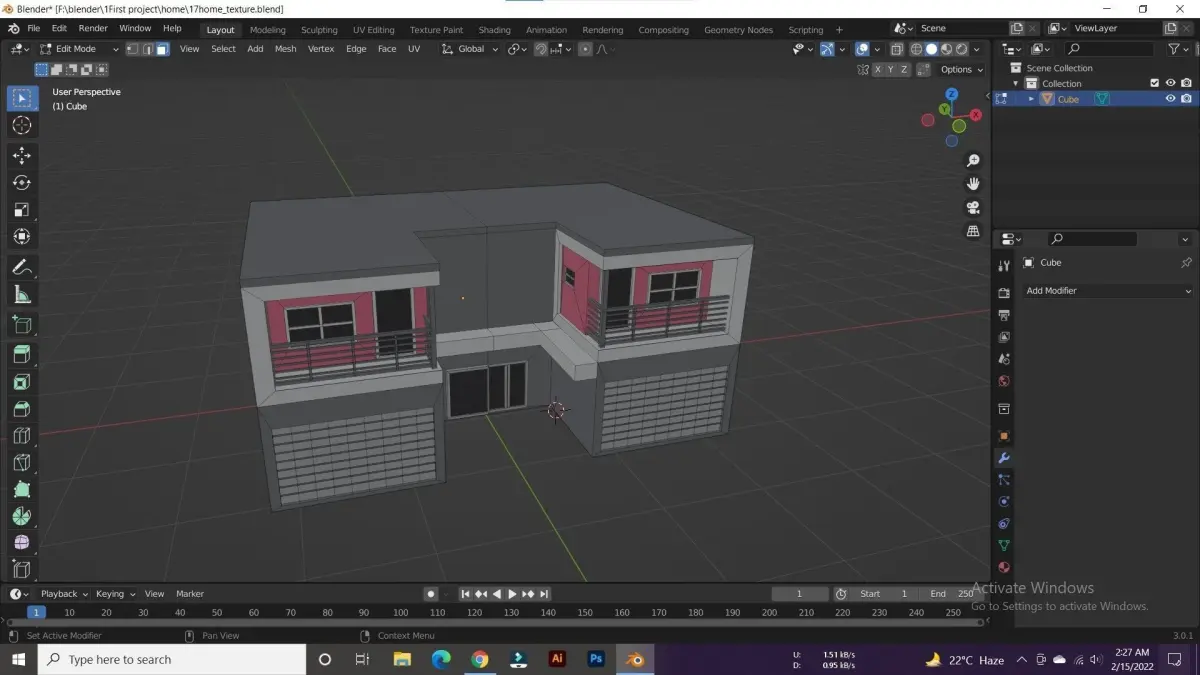The width and height of the screenshot is (1200, 675).
Task: Click the Zoom view magnifier icon
Action: tap(973, 161)
